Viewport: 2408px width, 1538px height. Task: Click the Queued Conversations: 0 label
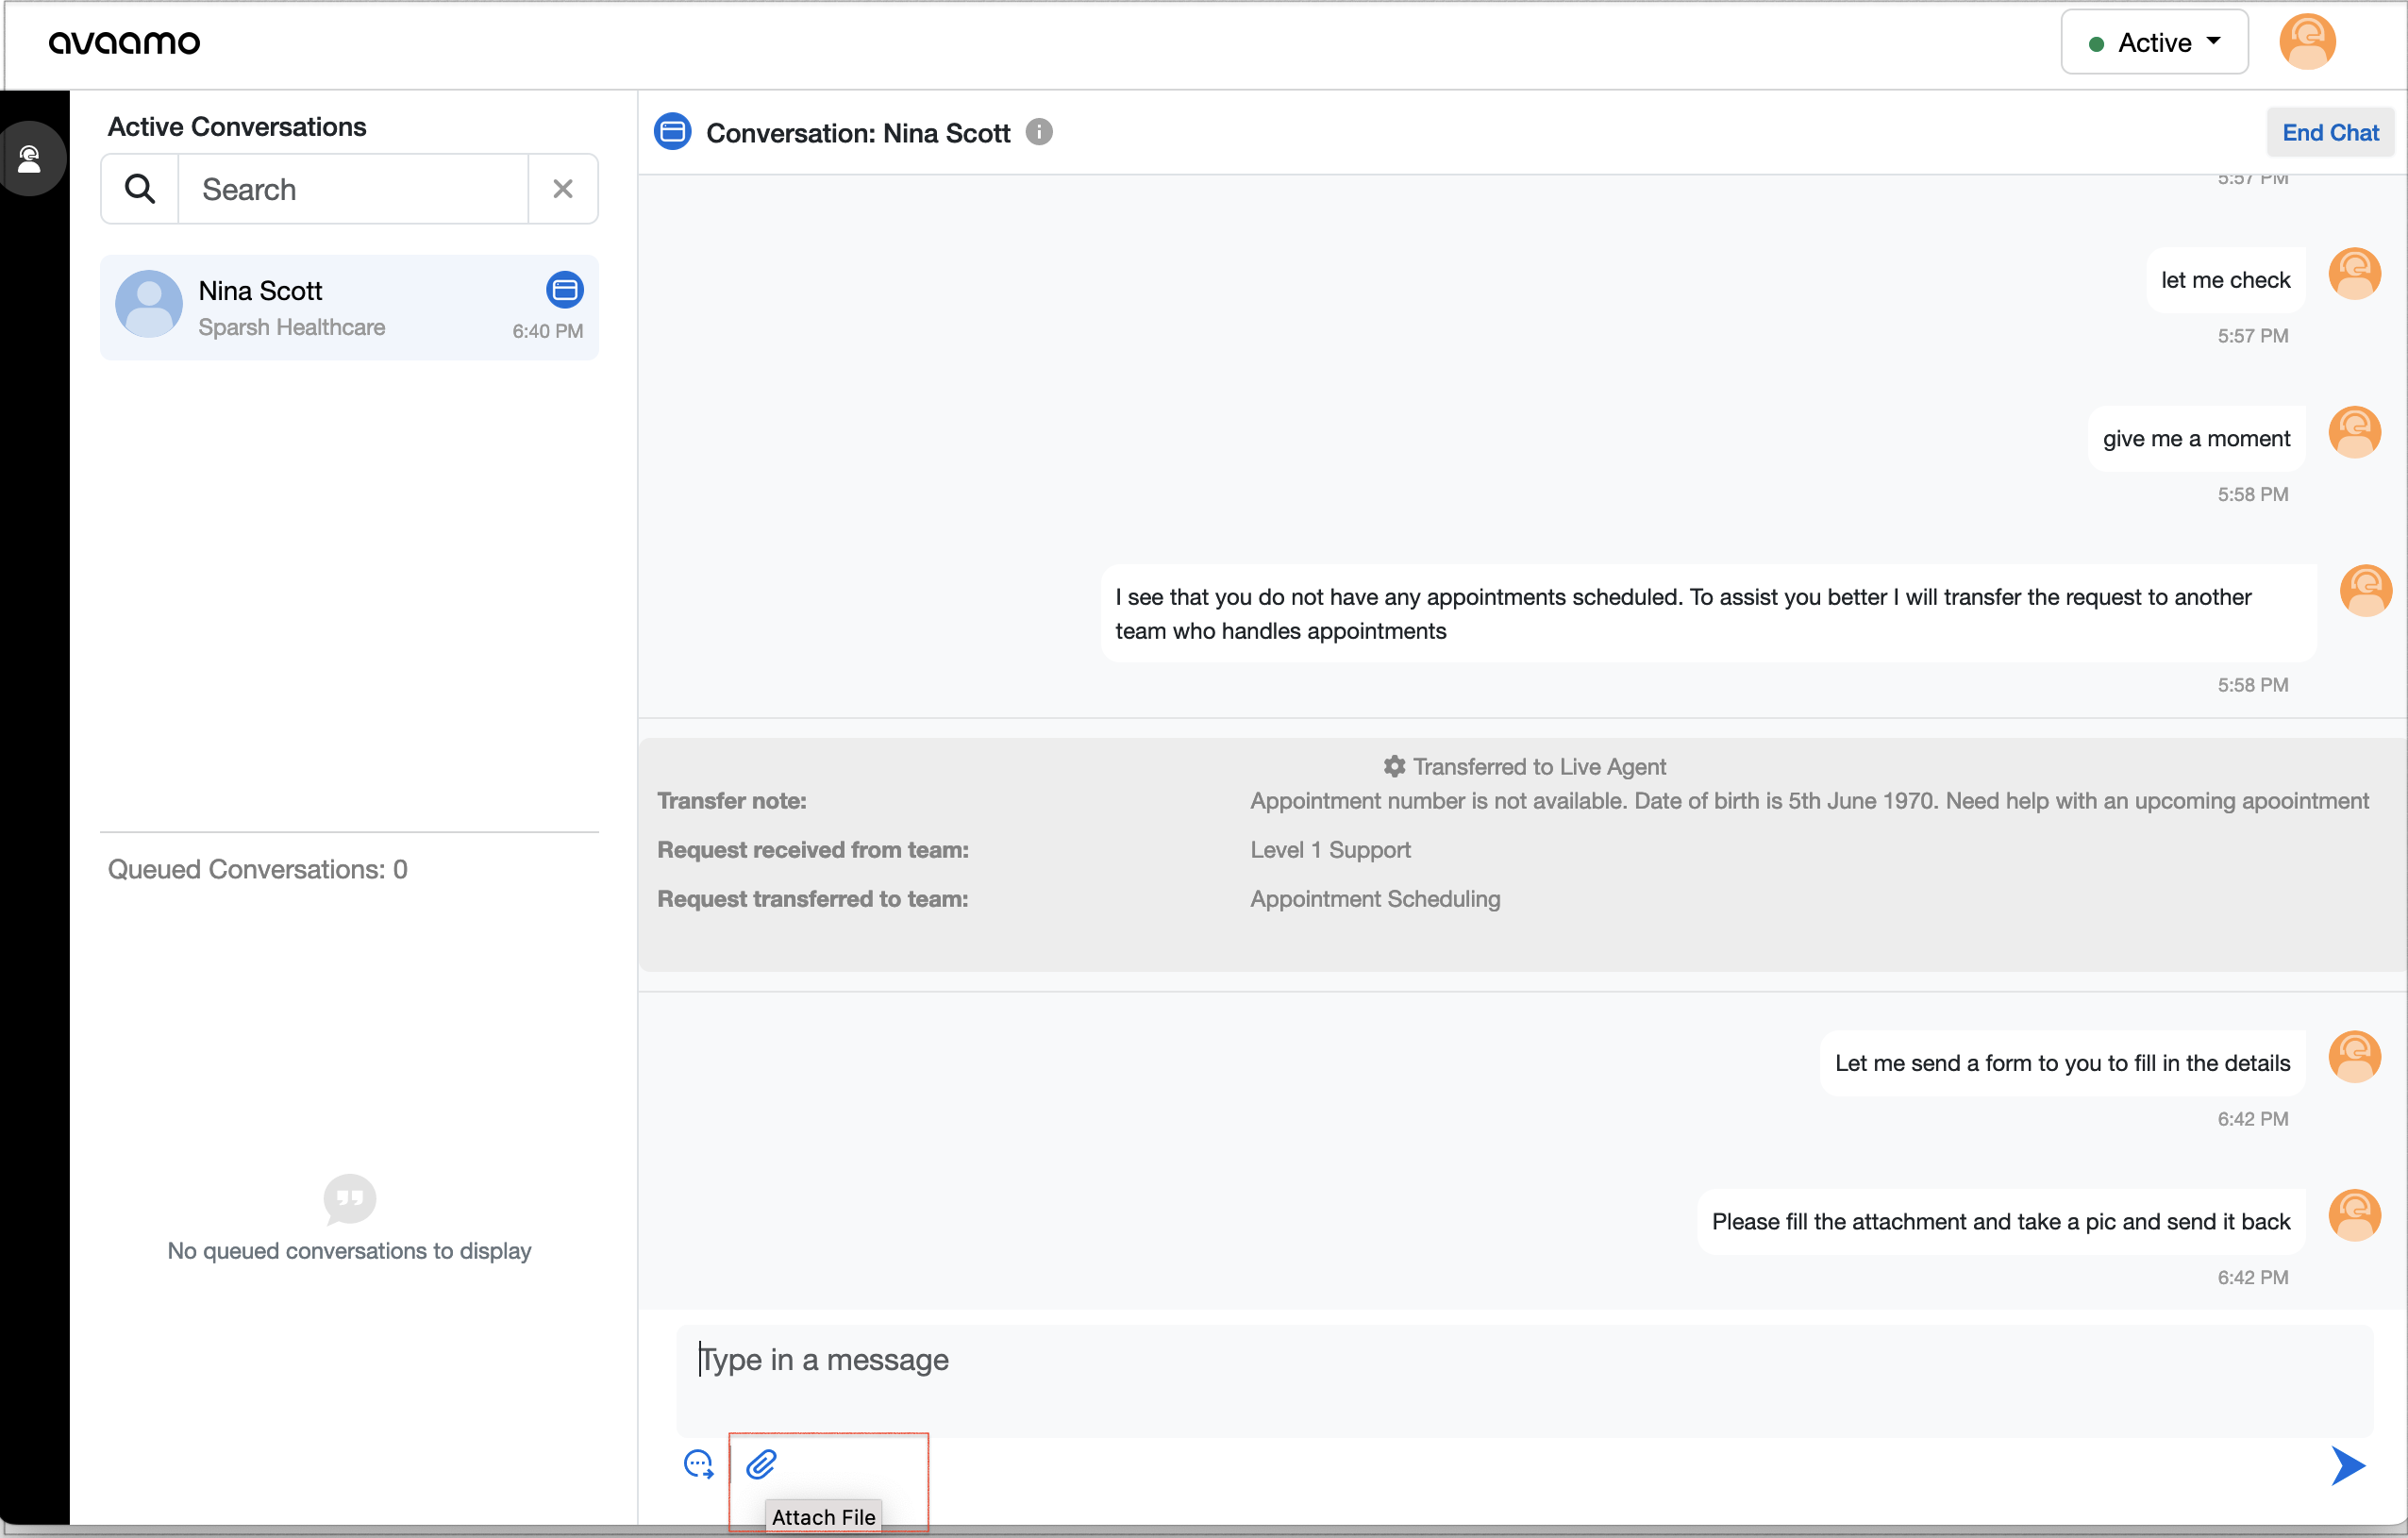point(258,869)
